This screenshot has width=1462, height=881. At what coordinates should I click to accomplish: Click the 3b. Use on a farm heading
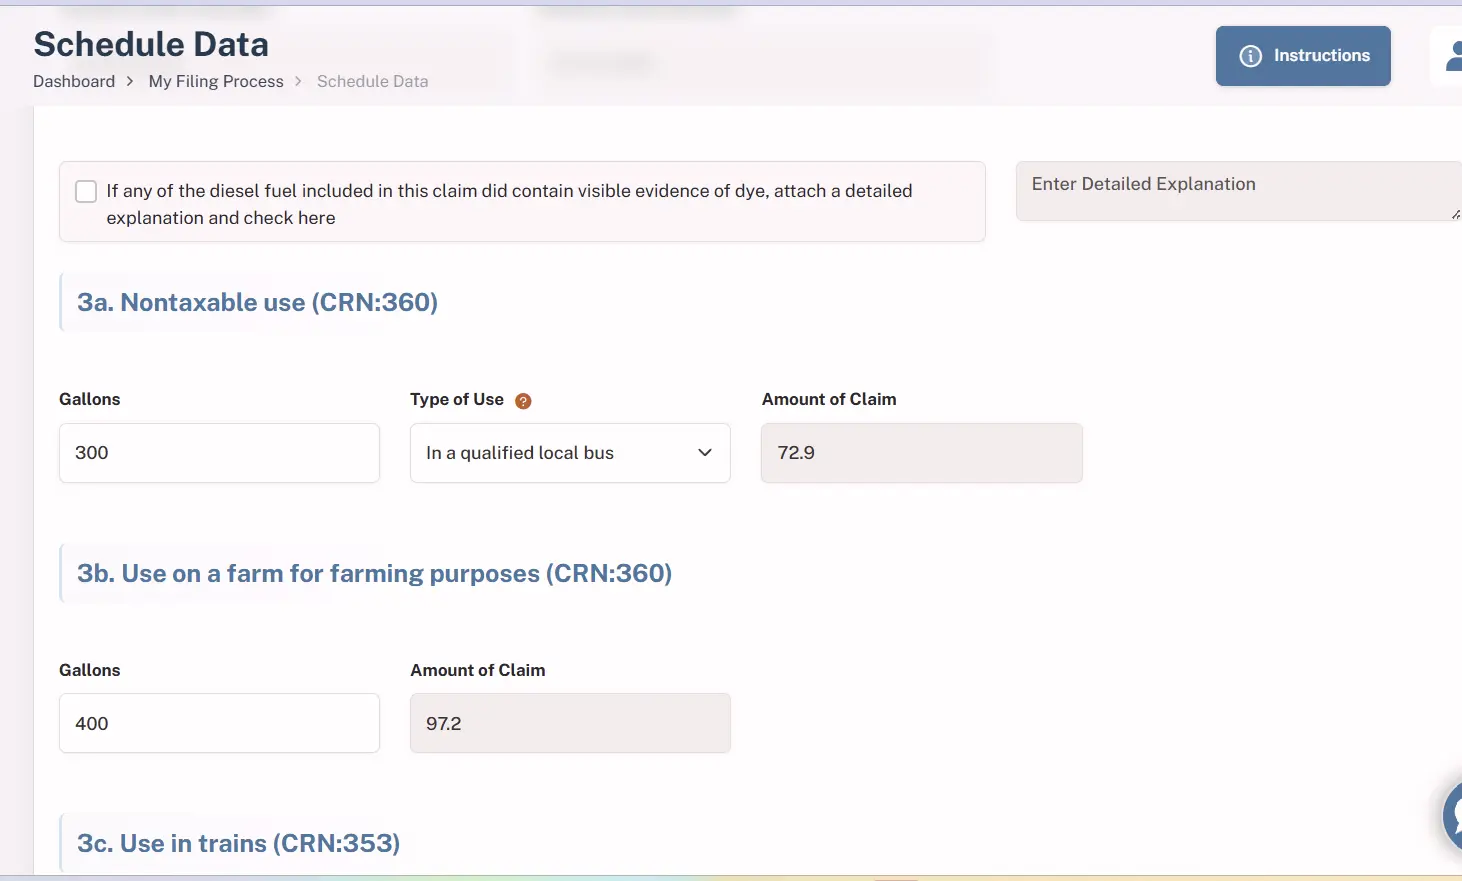click(374, 573)
